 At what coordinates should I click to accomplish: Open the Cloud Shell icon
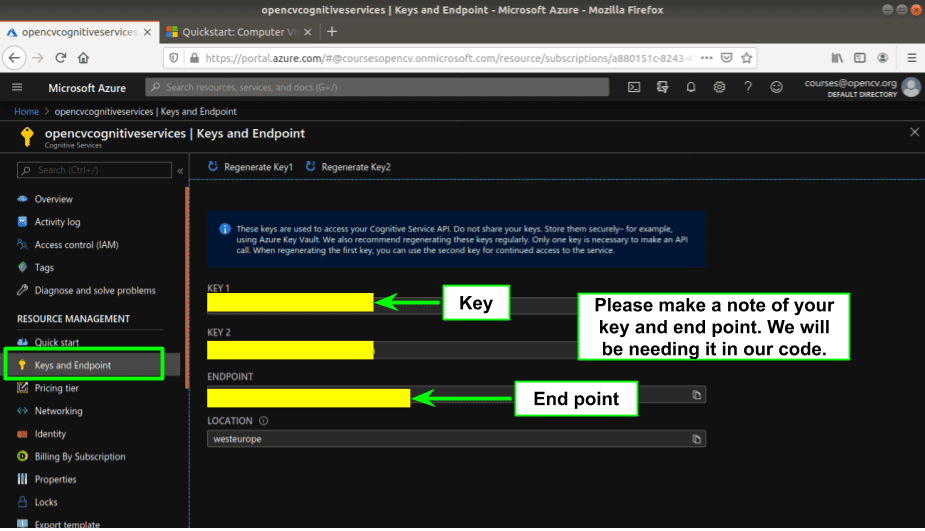tap(634, 87)
